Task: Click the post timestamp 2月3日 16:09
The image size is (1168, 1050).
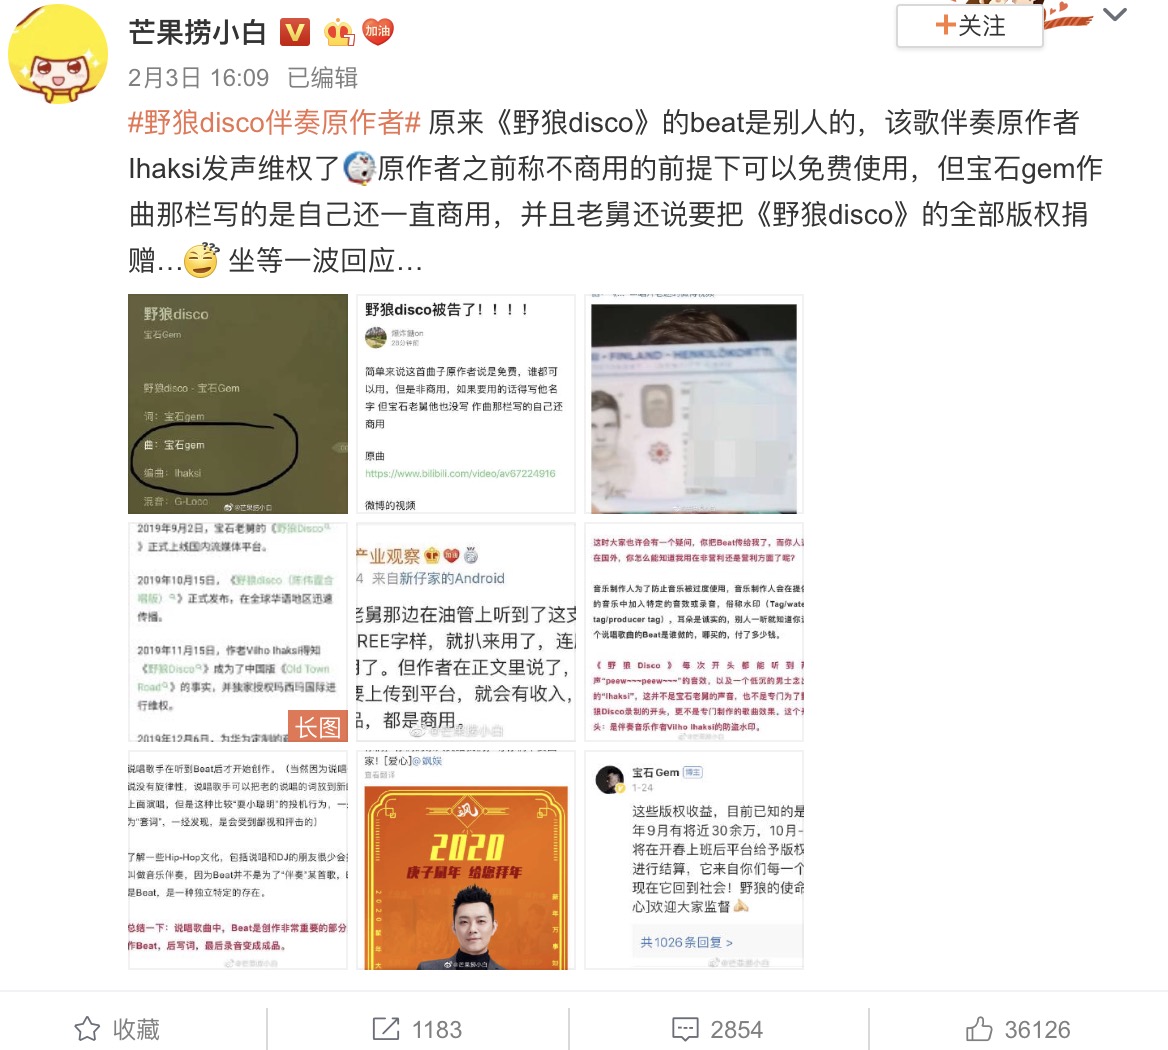Action: pyautogui.click(x=198, y=77)
